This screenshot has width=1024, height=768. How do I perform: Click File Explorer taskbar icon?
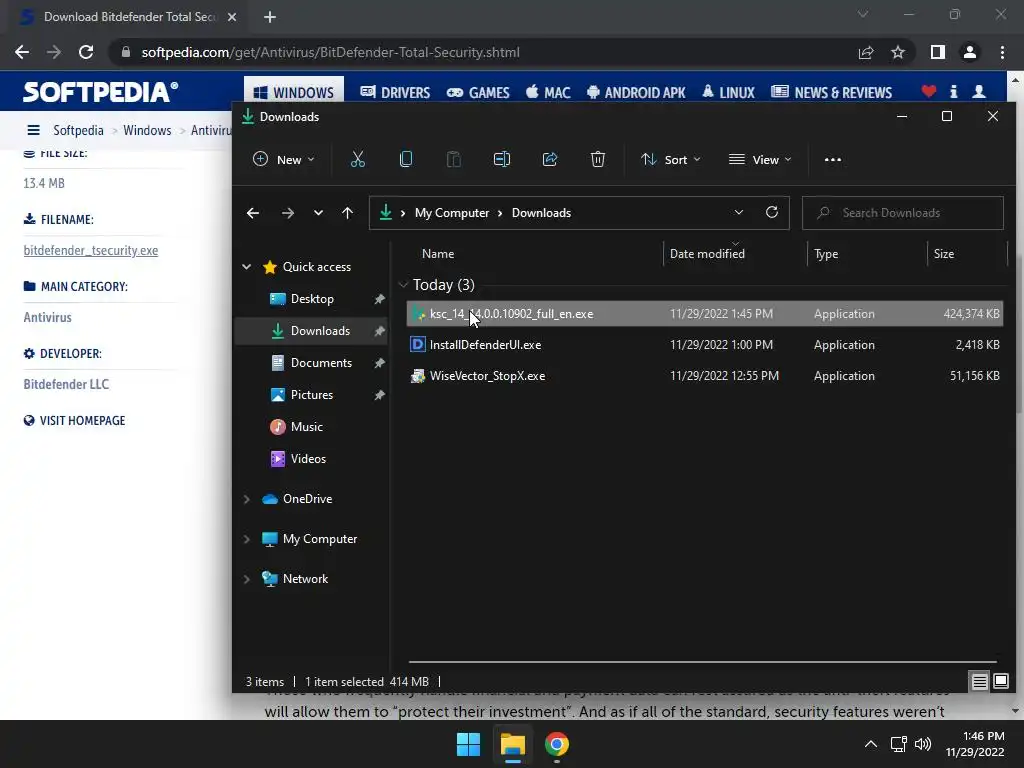pos(513,744)
